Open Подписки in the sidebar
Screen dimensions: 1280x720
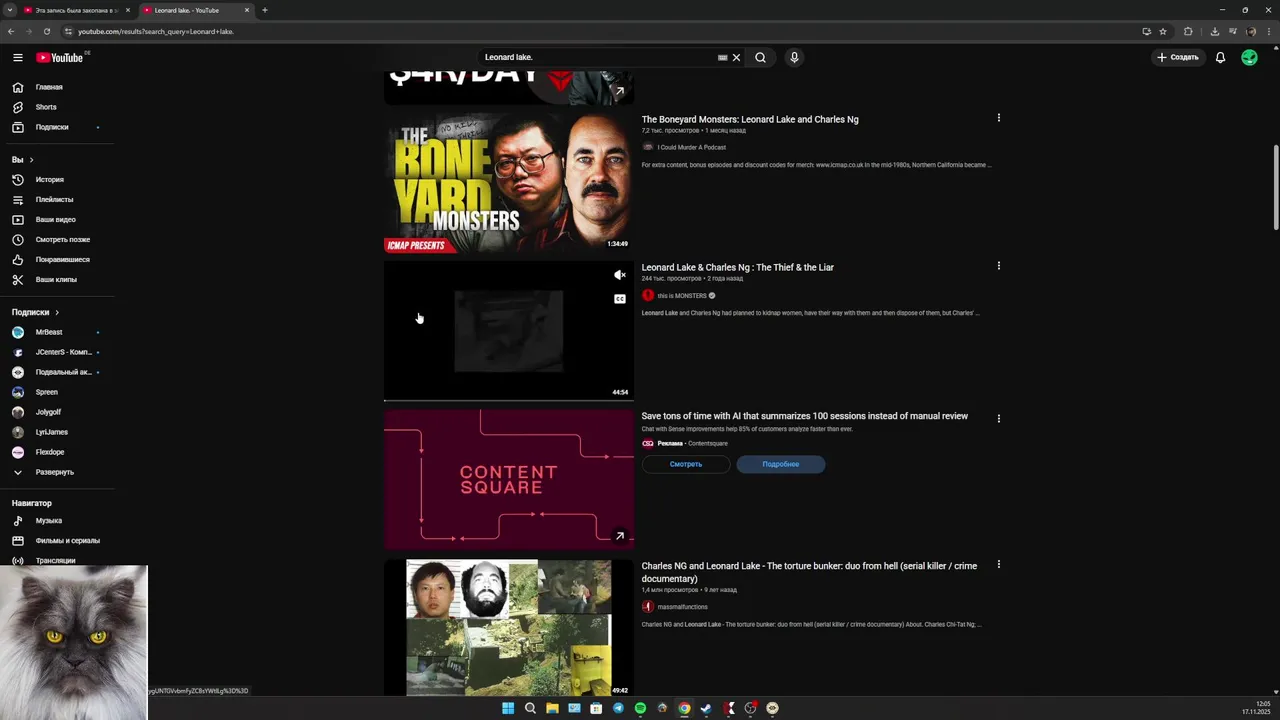tap(52, 127)
